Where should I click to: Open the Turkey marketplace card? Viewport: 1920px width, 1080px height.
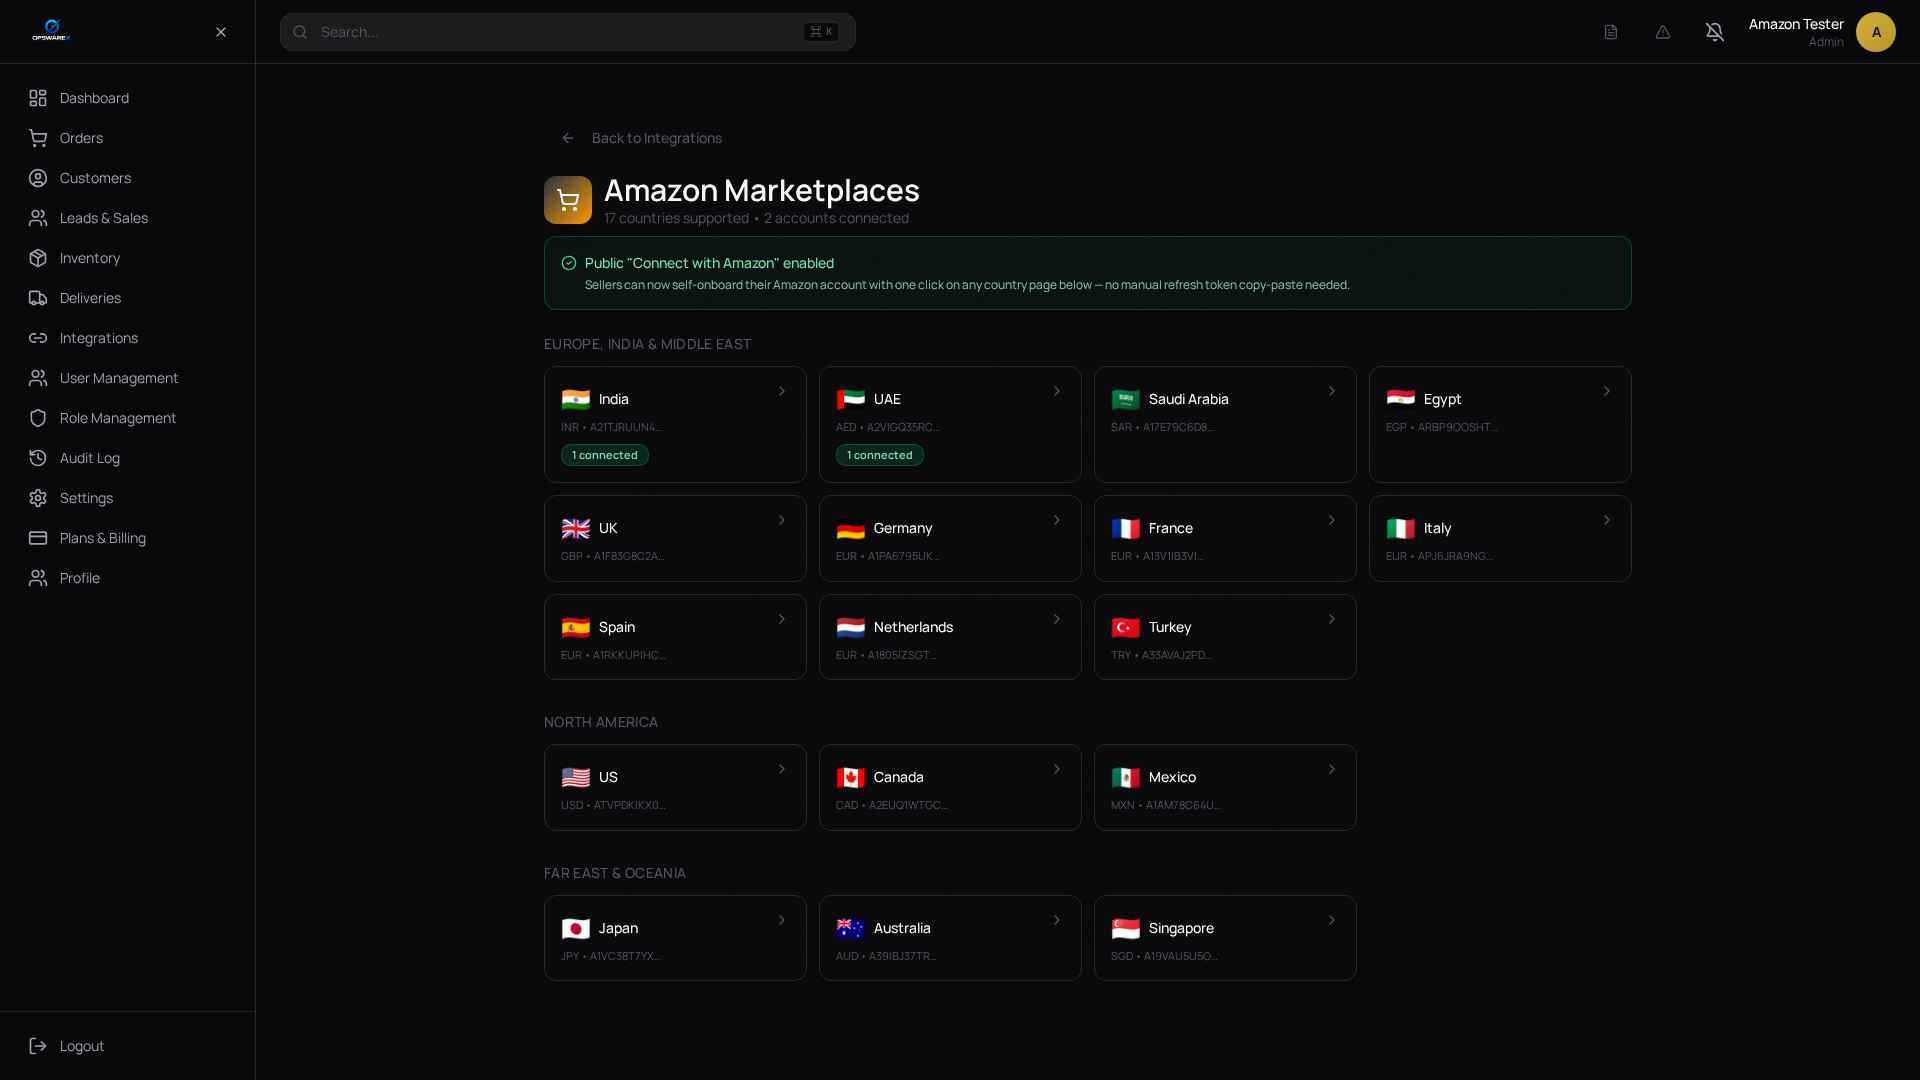point(1225,637)
